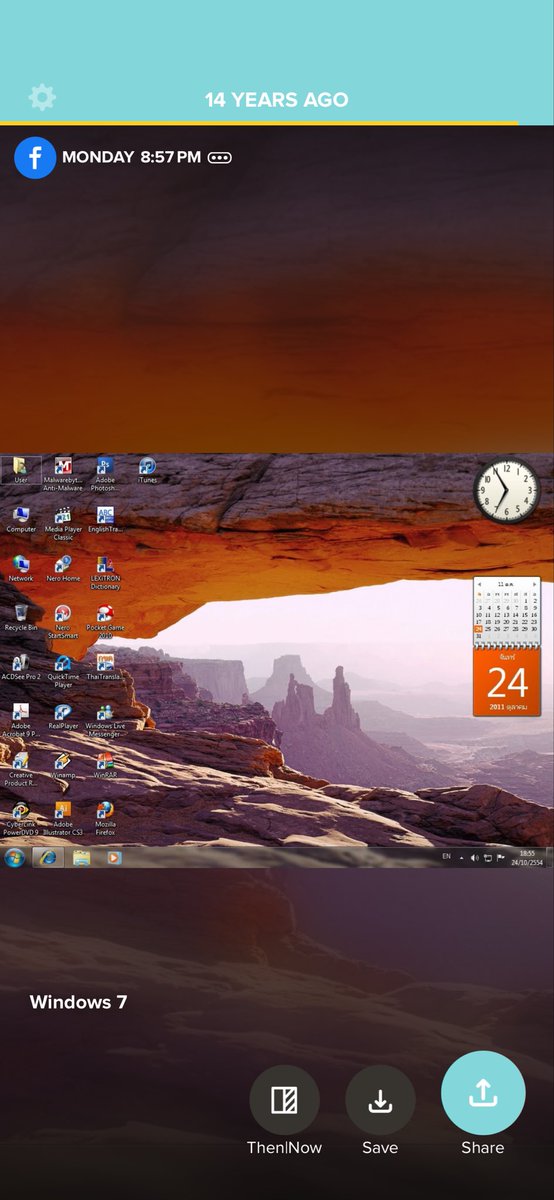
Task: Open the Recycle Bin
Action: click(21, 618)
